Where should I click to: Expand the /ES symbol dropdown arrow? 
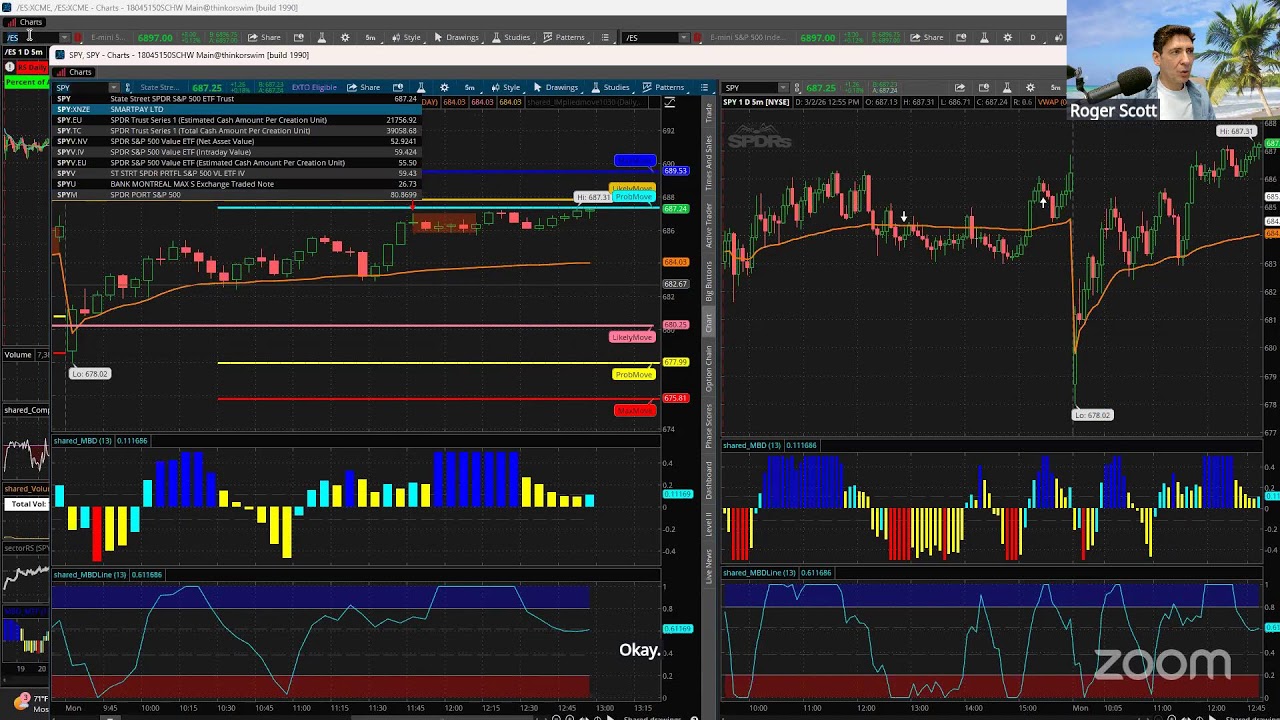64,38
